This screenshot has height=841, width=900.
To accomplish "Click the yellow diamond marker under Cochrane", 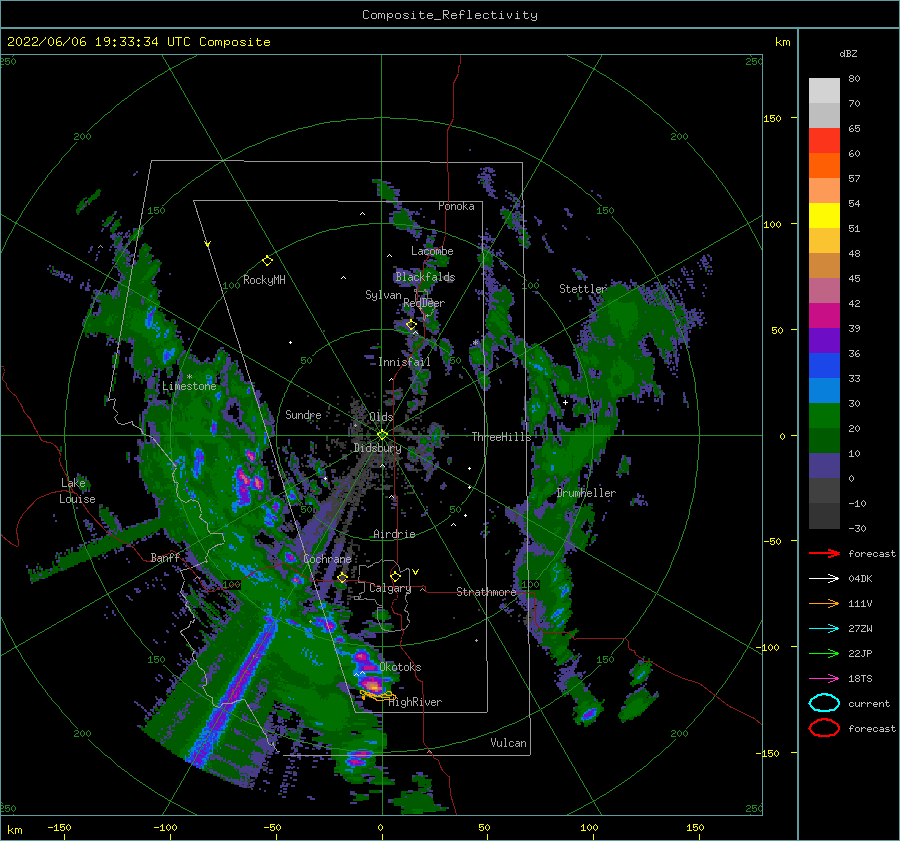I will (x=342, y=578).
